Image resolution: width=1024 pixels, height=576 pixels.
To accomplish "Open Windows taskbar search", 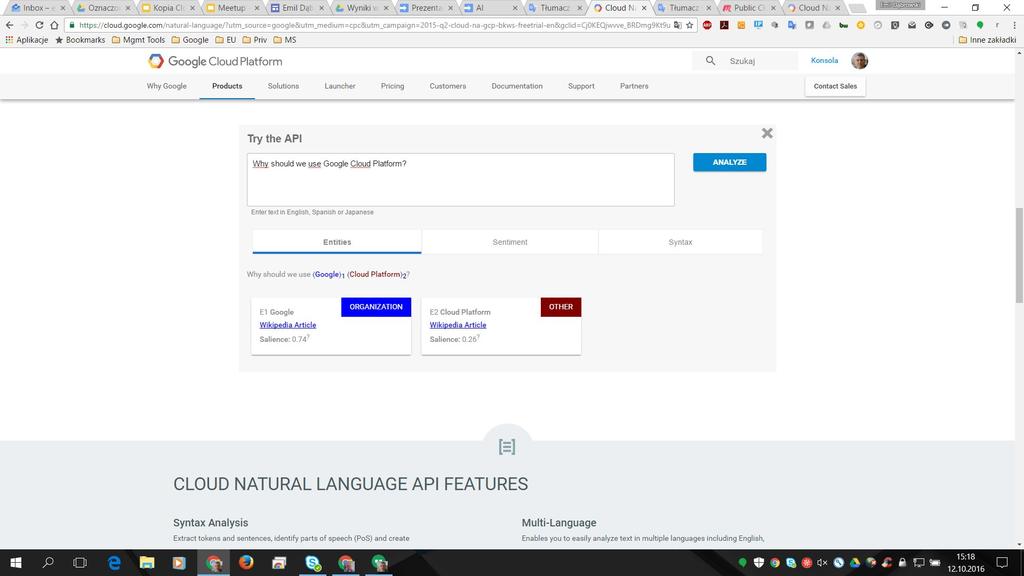I will [x=48, y=562].
